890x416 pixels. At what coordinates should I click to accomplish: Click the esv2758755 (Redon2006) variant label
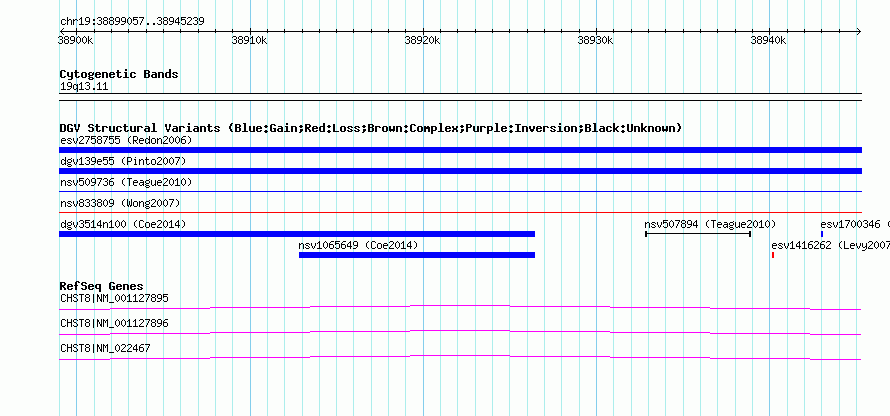(x=126, y=140)
